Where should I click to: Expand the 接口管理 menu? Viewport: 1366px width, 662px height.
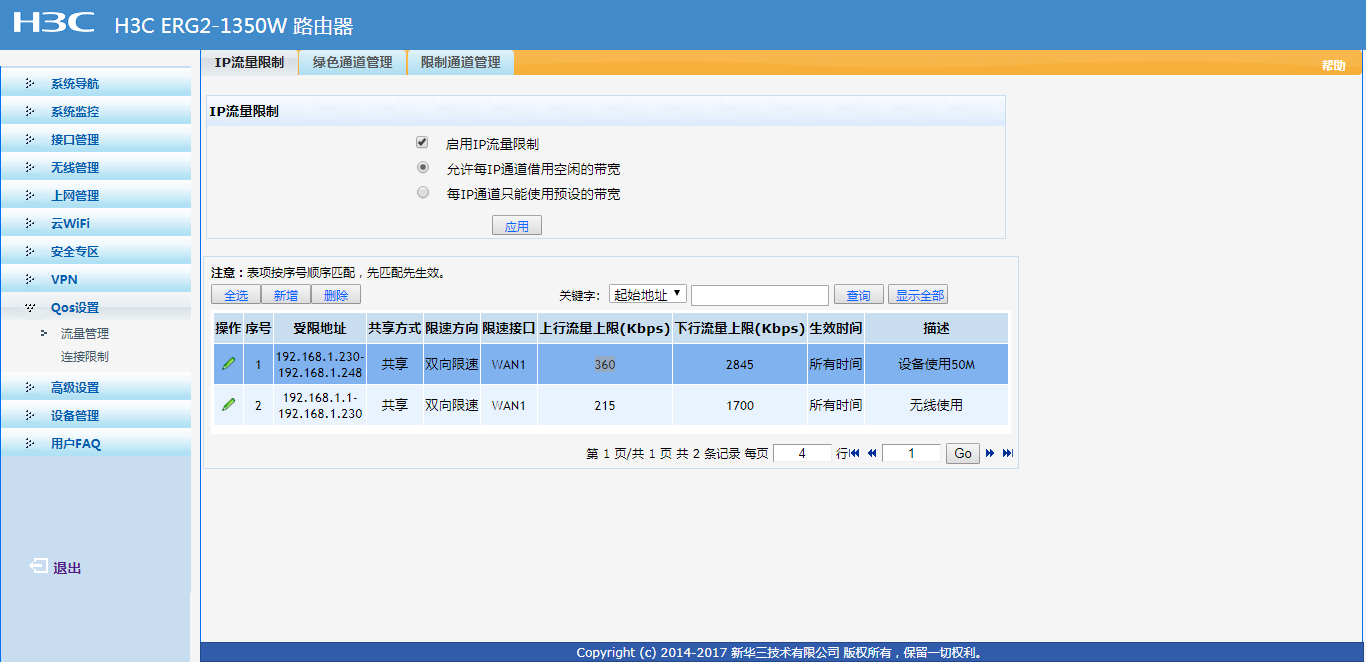[x=96, y=139]
